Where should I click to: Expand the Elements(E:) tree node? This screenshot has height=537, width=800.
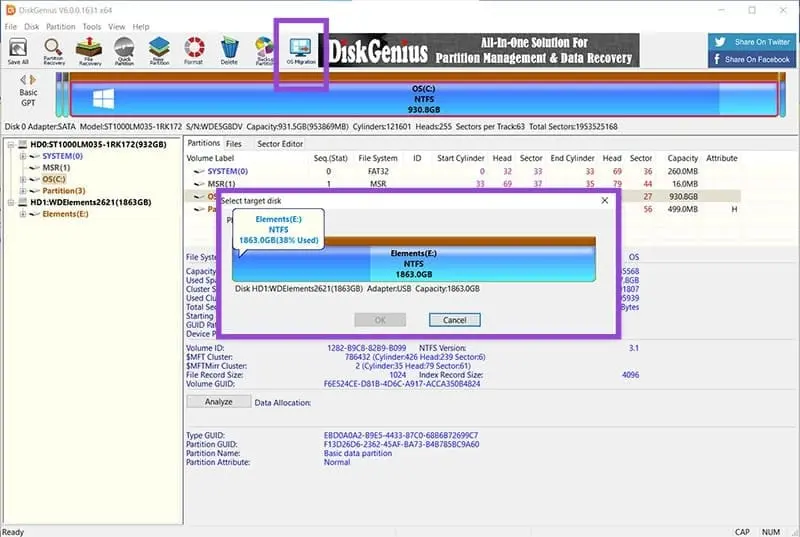[22, 214]
